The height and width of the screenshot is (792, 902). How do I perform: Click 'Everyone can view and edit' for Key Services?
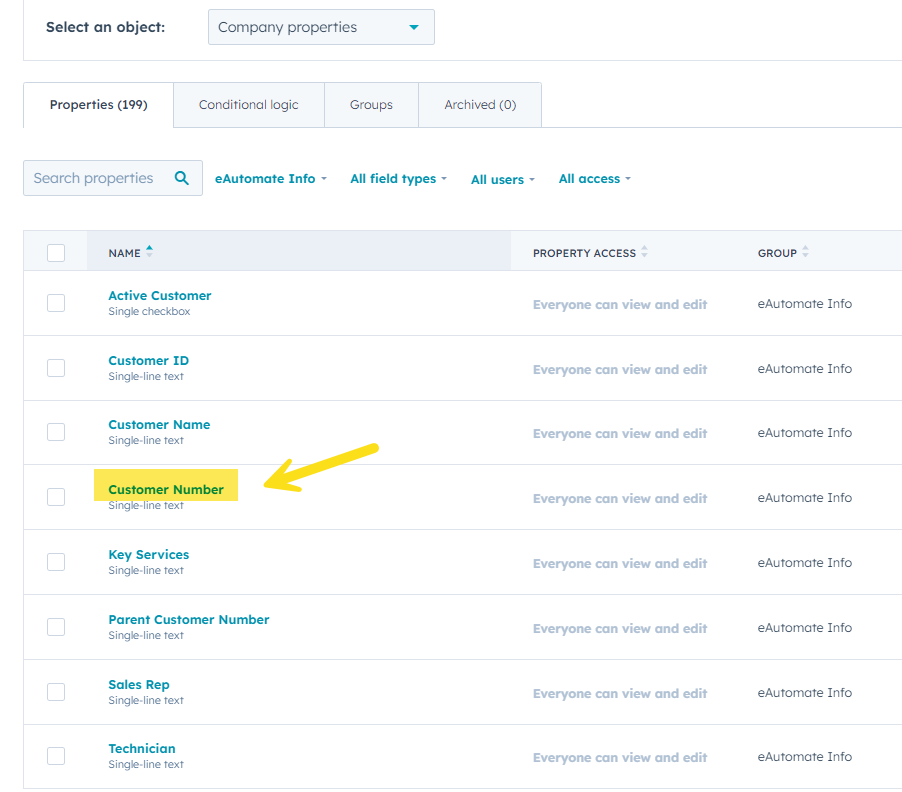620,564
